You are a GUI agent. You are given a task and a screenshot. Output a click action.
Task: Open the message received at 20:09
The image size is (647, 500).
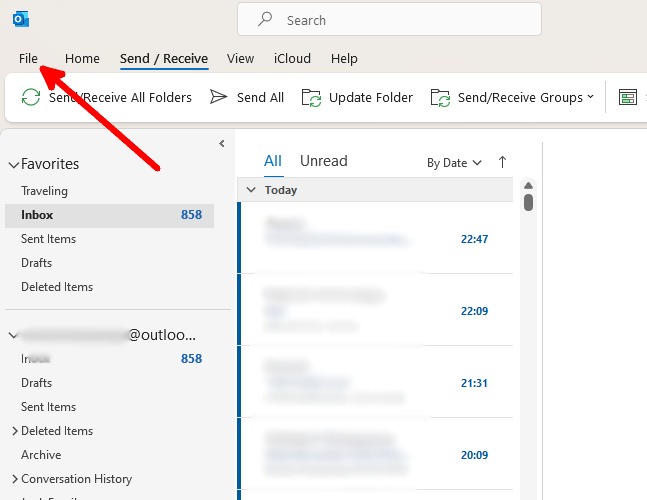[375, 454]
